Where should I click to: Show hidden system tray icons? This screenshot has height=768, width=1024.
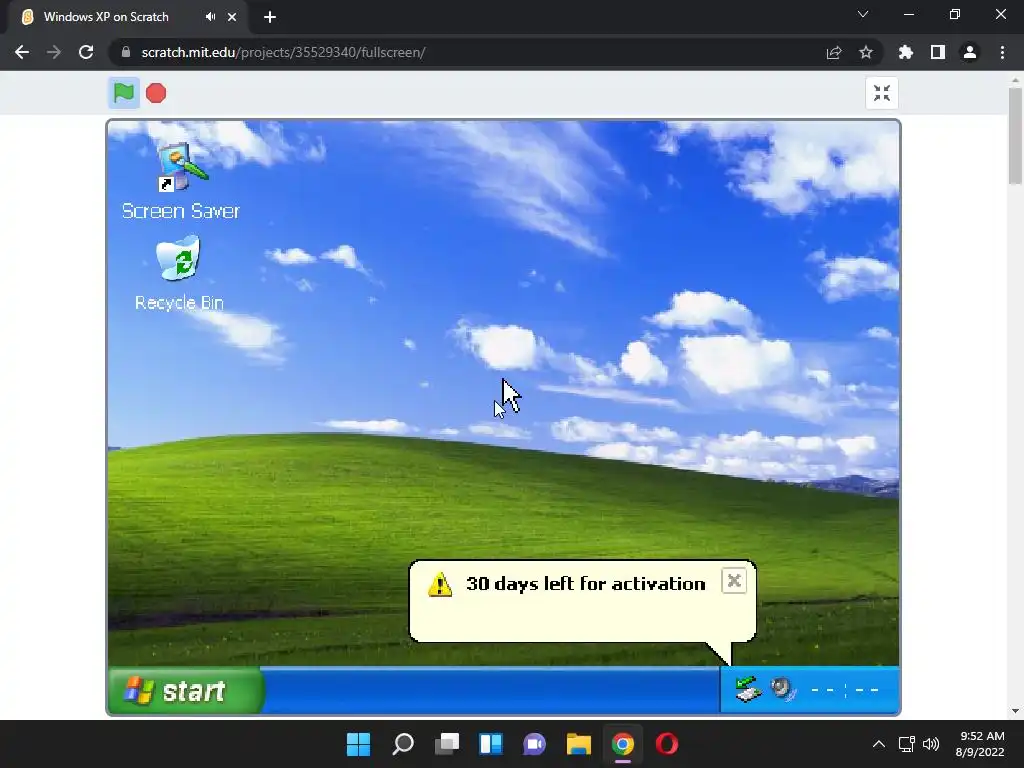879,744
